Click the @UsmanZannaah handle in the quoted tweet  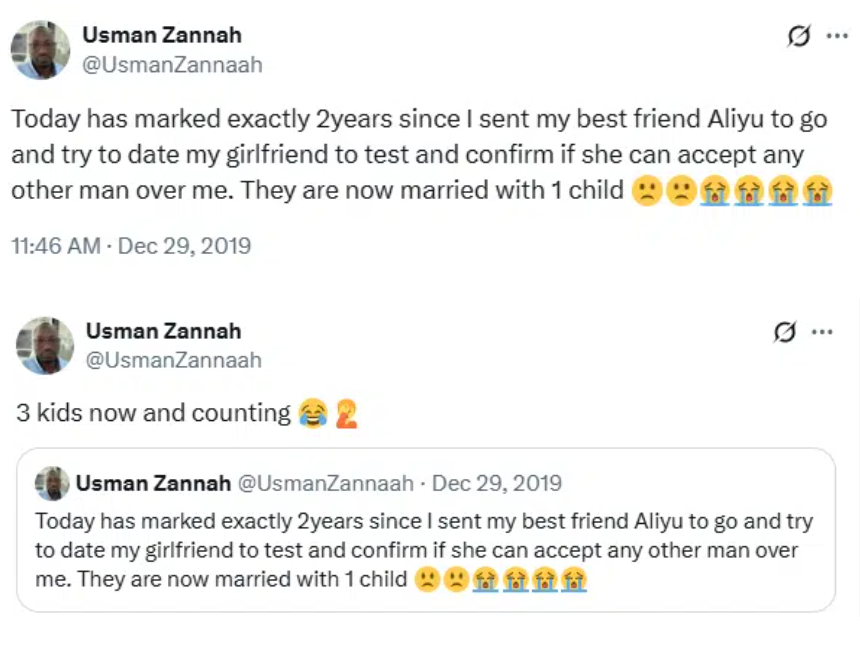(x=325, y=483)
